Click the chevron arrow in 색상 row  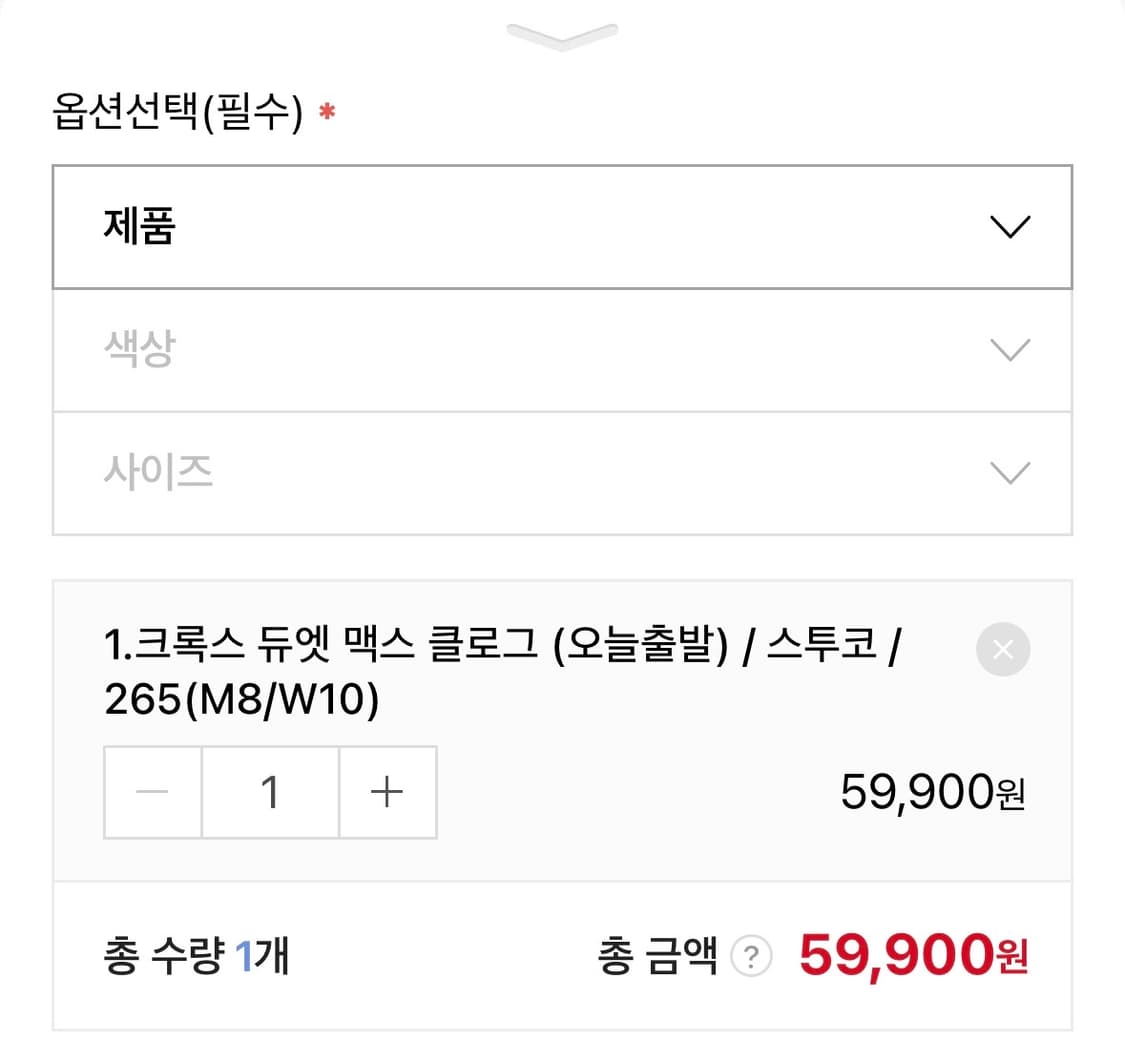pyautogui.click(x=1008, y=351)
